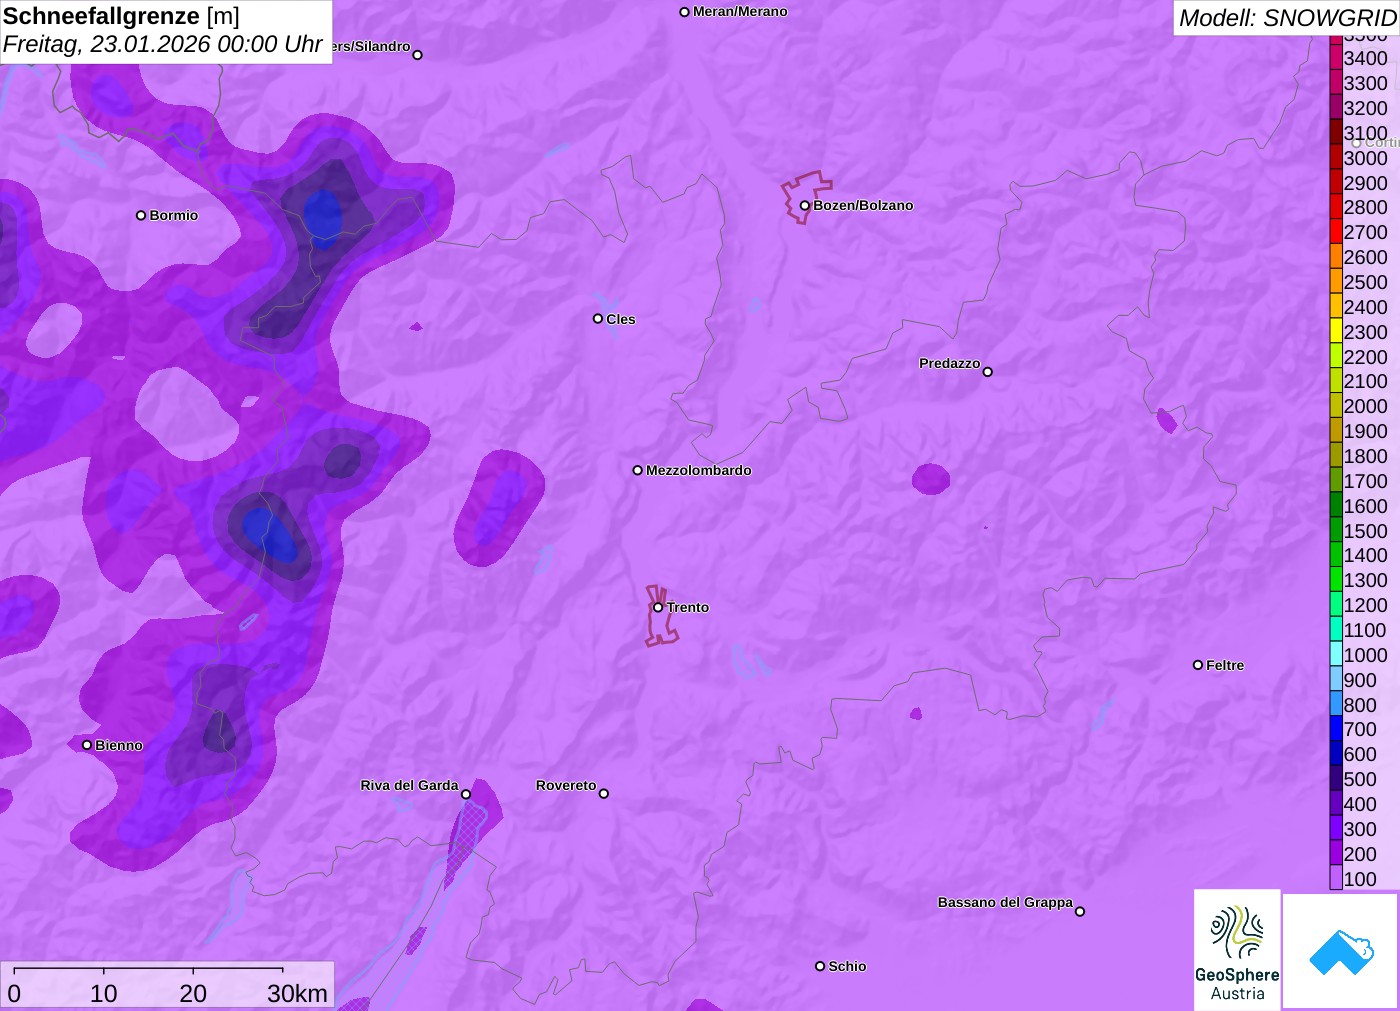Click the Riva del Garda label text
Screen dimensions: 1400x1011
409,785
